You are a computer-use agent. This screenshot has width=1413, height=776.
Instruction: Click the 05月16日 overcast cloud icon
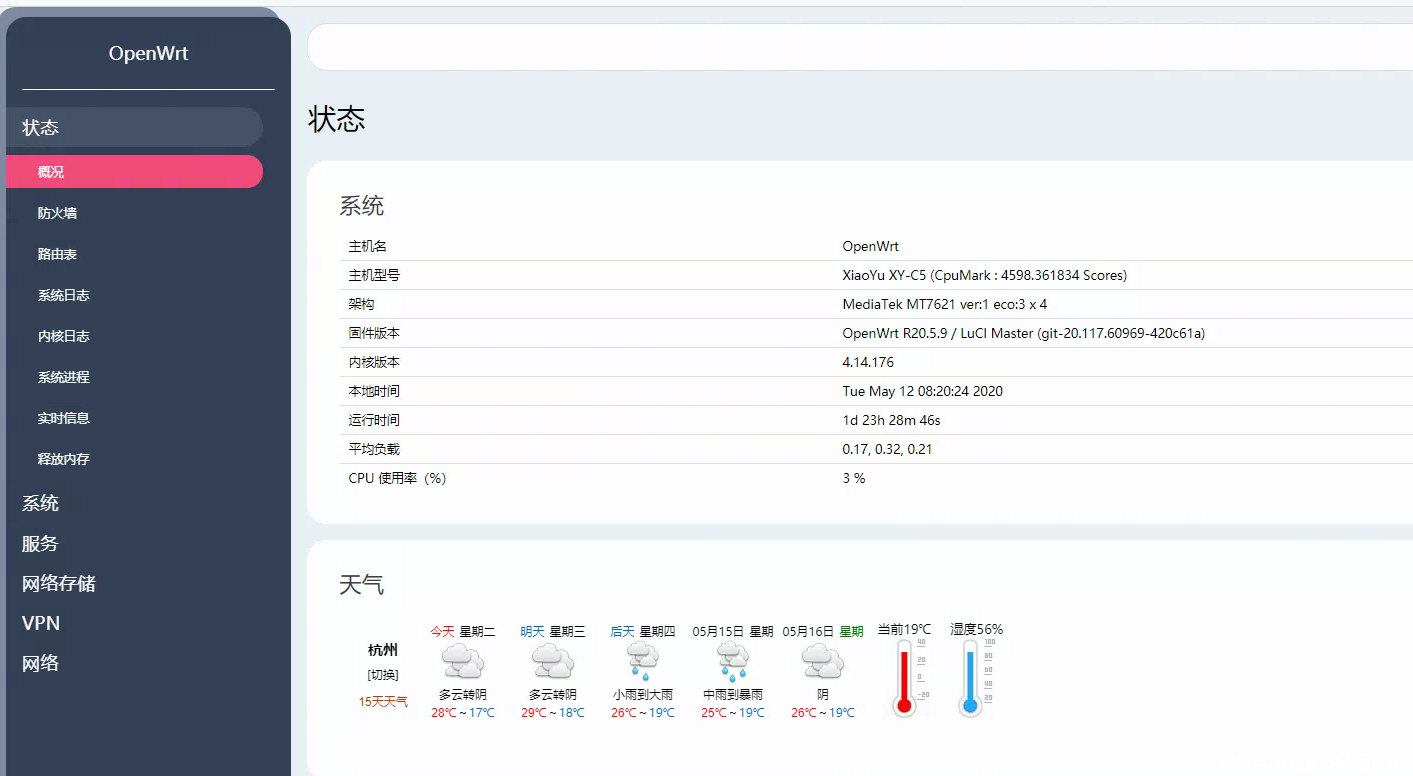822,662
